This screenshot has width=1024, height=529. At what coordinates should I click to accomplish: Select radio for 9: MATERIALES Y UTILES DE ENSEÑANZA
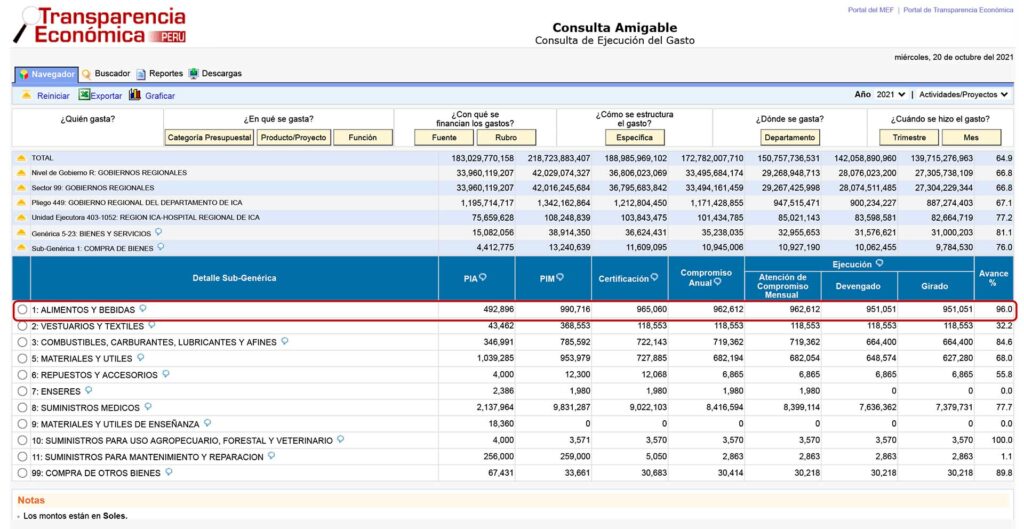(x=23, y=424)
